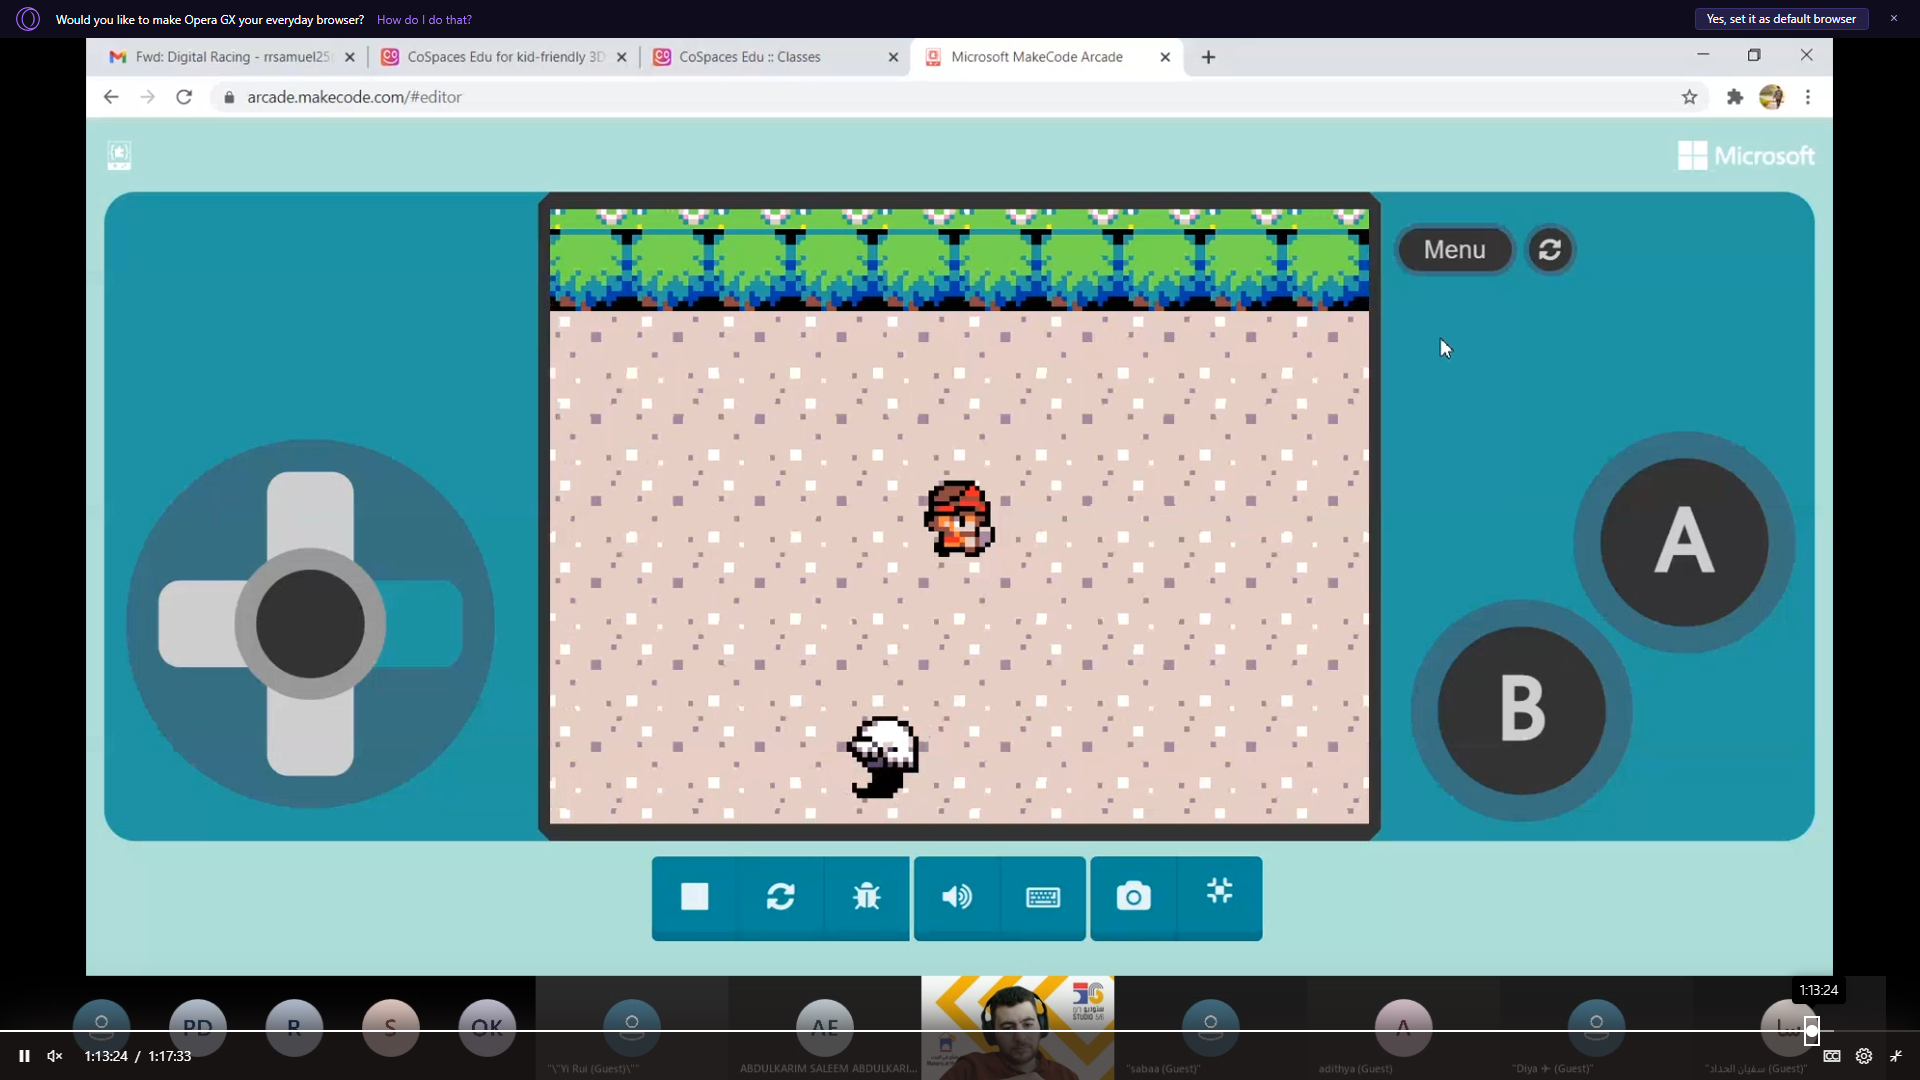The height and width of the screenshot is (1080, 1920).
Task: Select participant avatar PD
Action: click(x=198, y=1027)
